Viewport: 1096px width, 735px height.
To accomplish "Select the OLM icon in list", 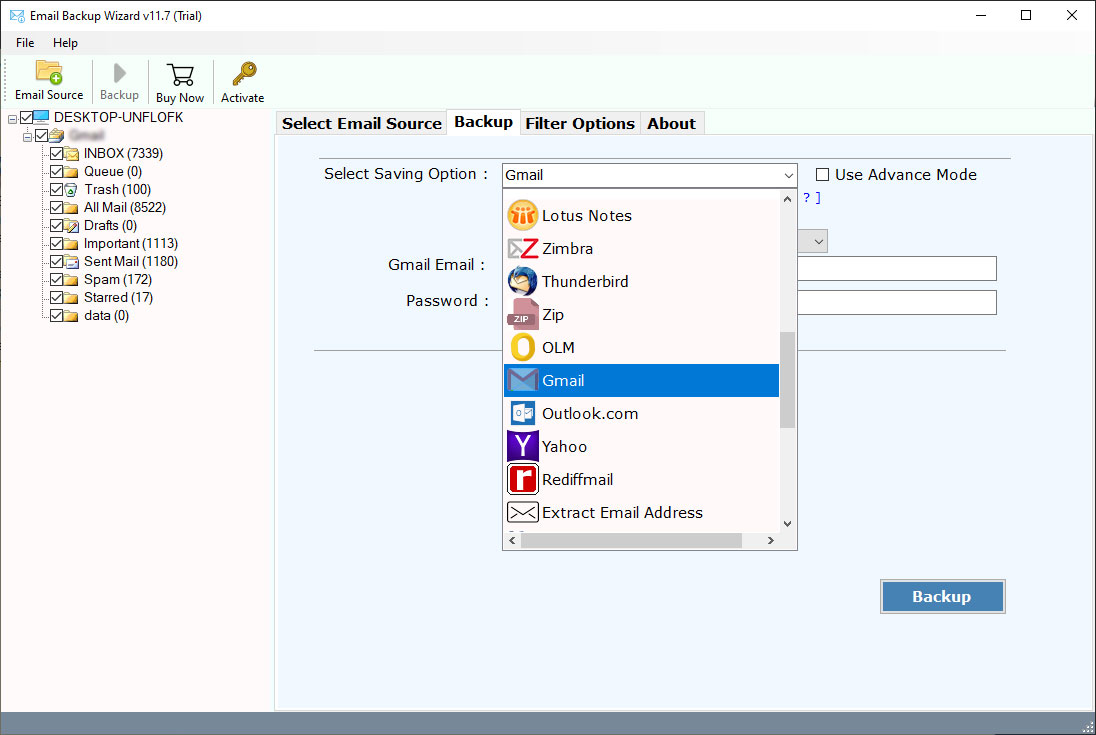I will click(x=522, y=347).
